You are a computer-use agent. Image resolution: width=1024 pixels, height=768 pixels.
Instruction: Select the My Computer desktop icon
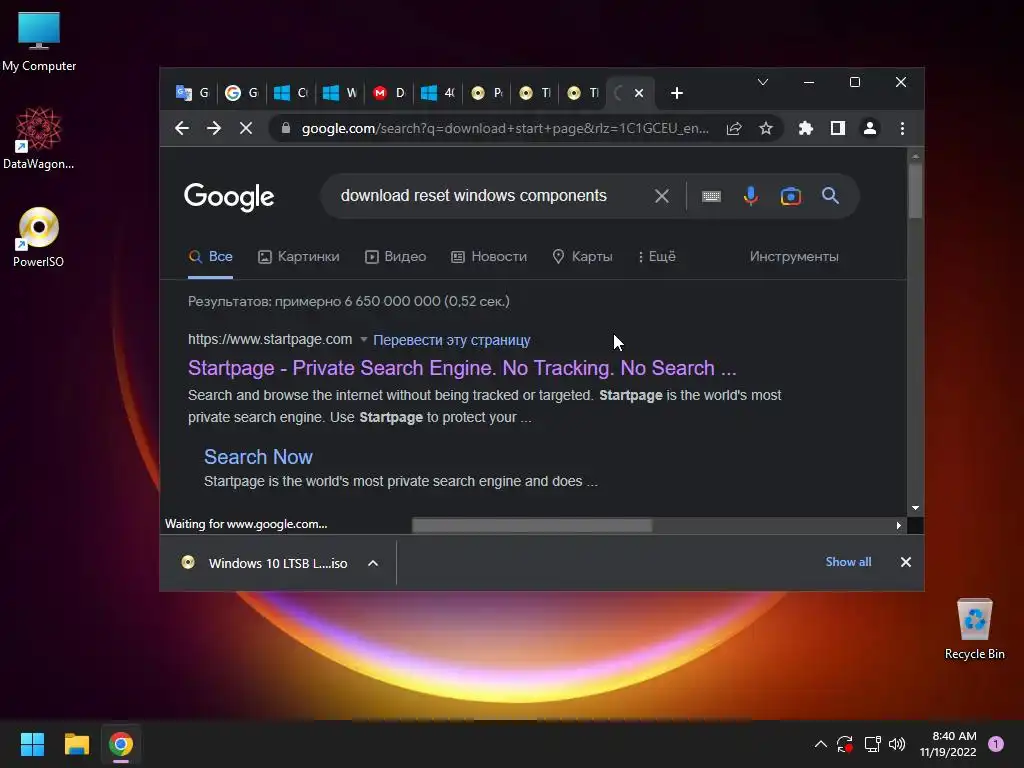coord(39,41)
